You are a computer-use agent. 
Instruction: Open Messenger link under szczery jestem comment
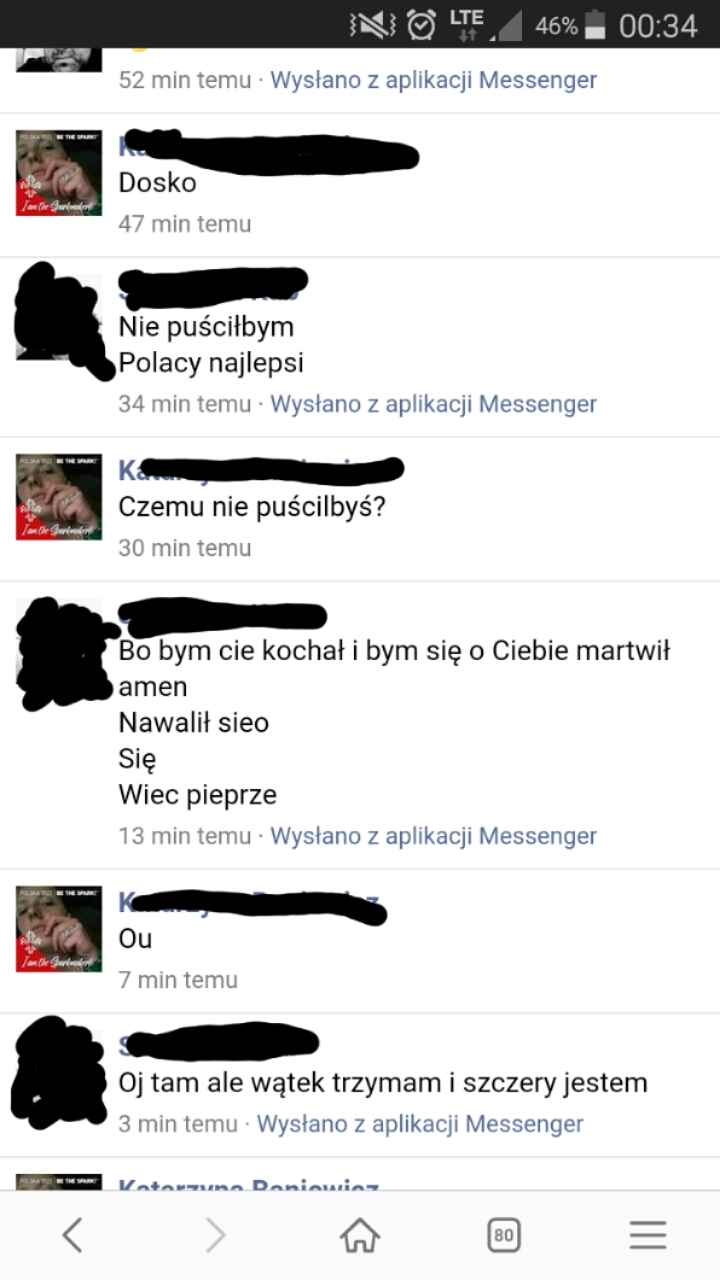point(420,1124)
